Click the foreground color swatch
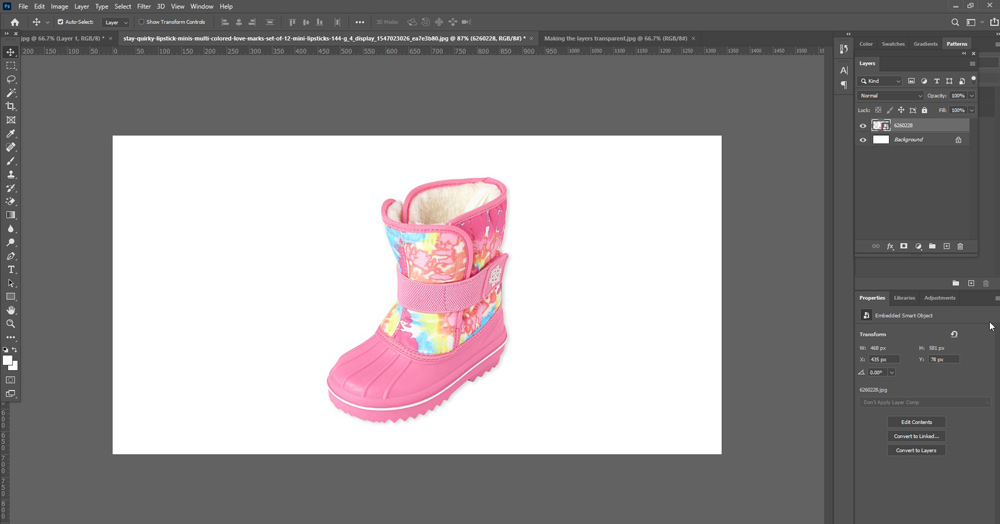The image size is (1000, 524). pyautogui.click(x=8, y=361)
